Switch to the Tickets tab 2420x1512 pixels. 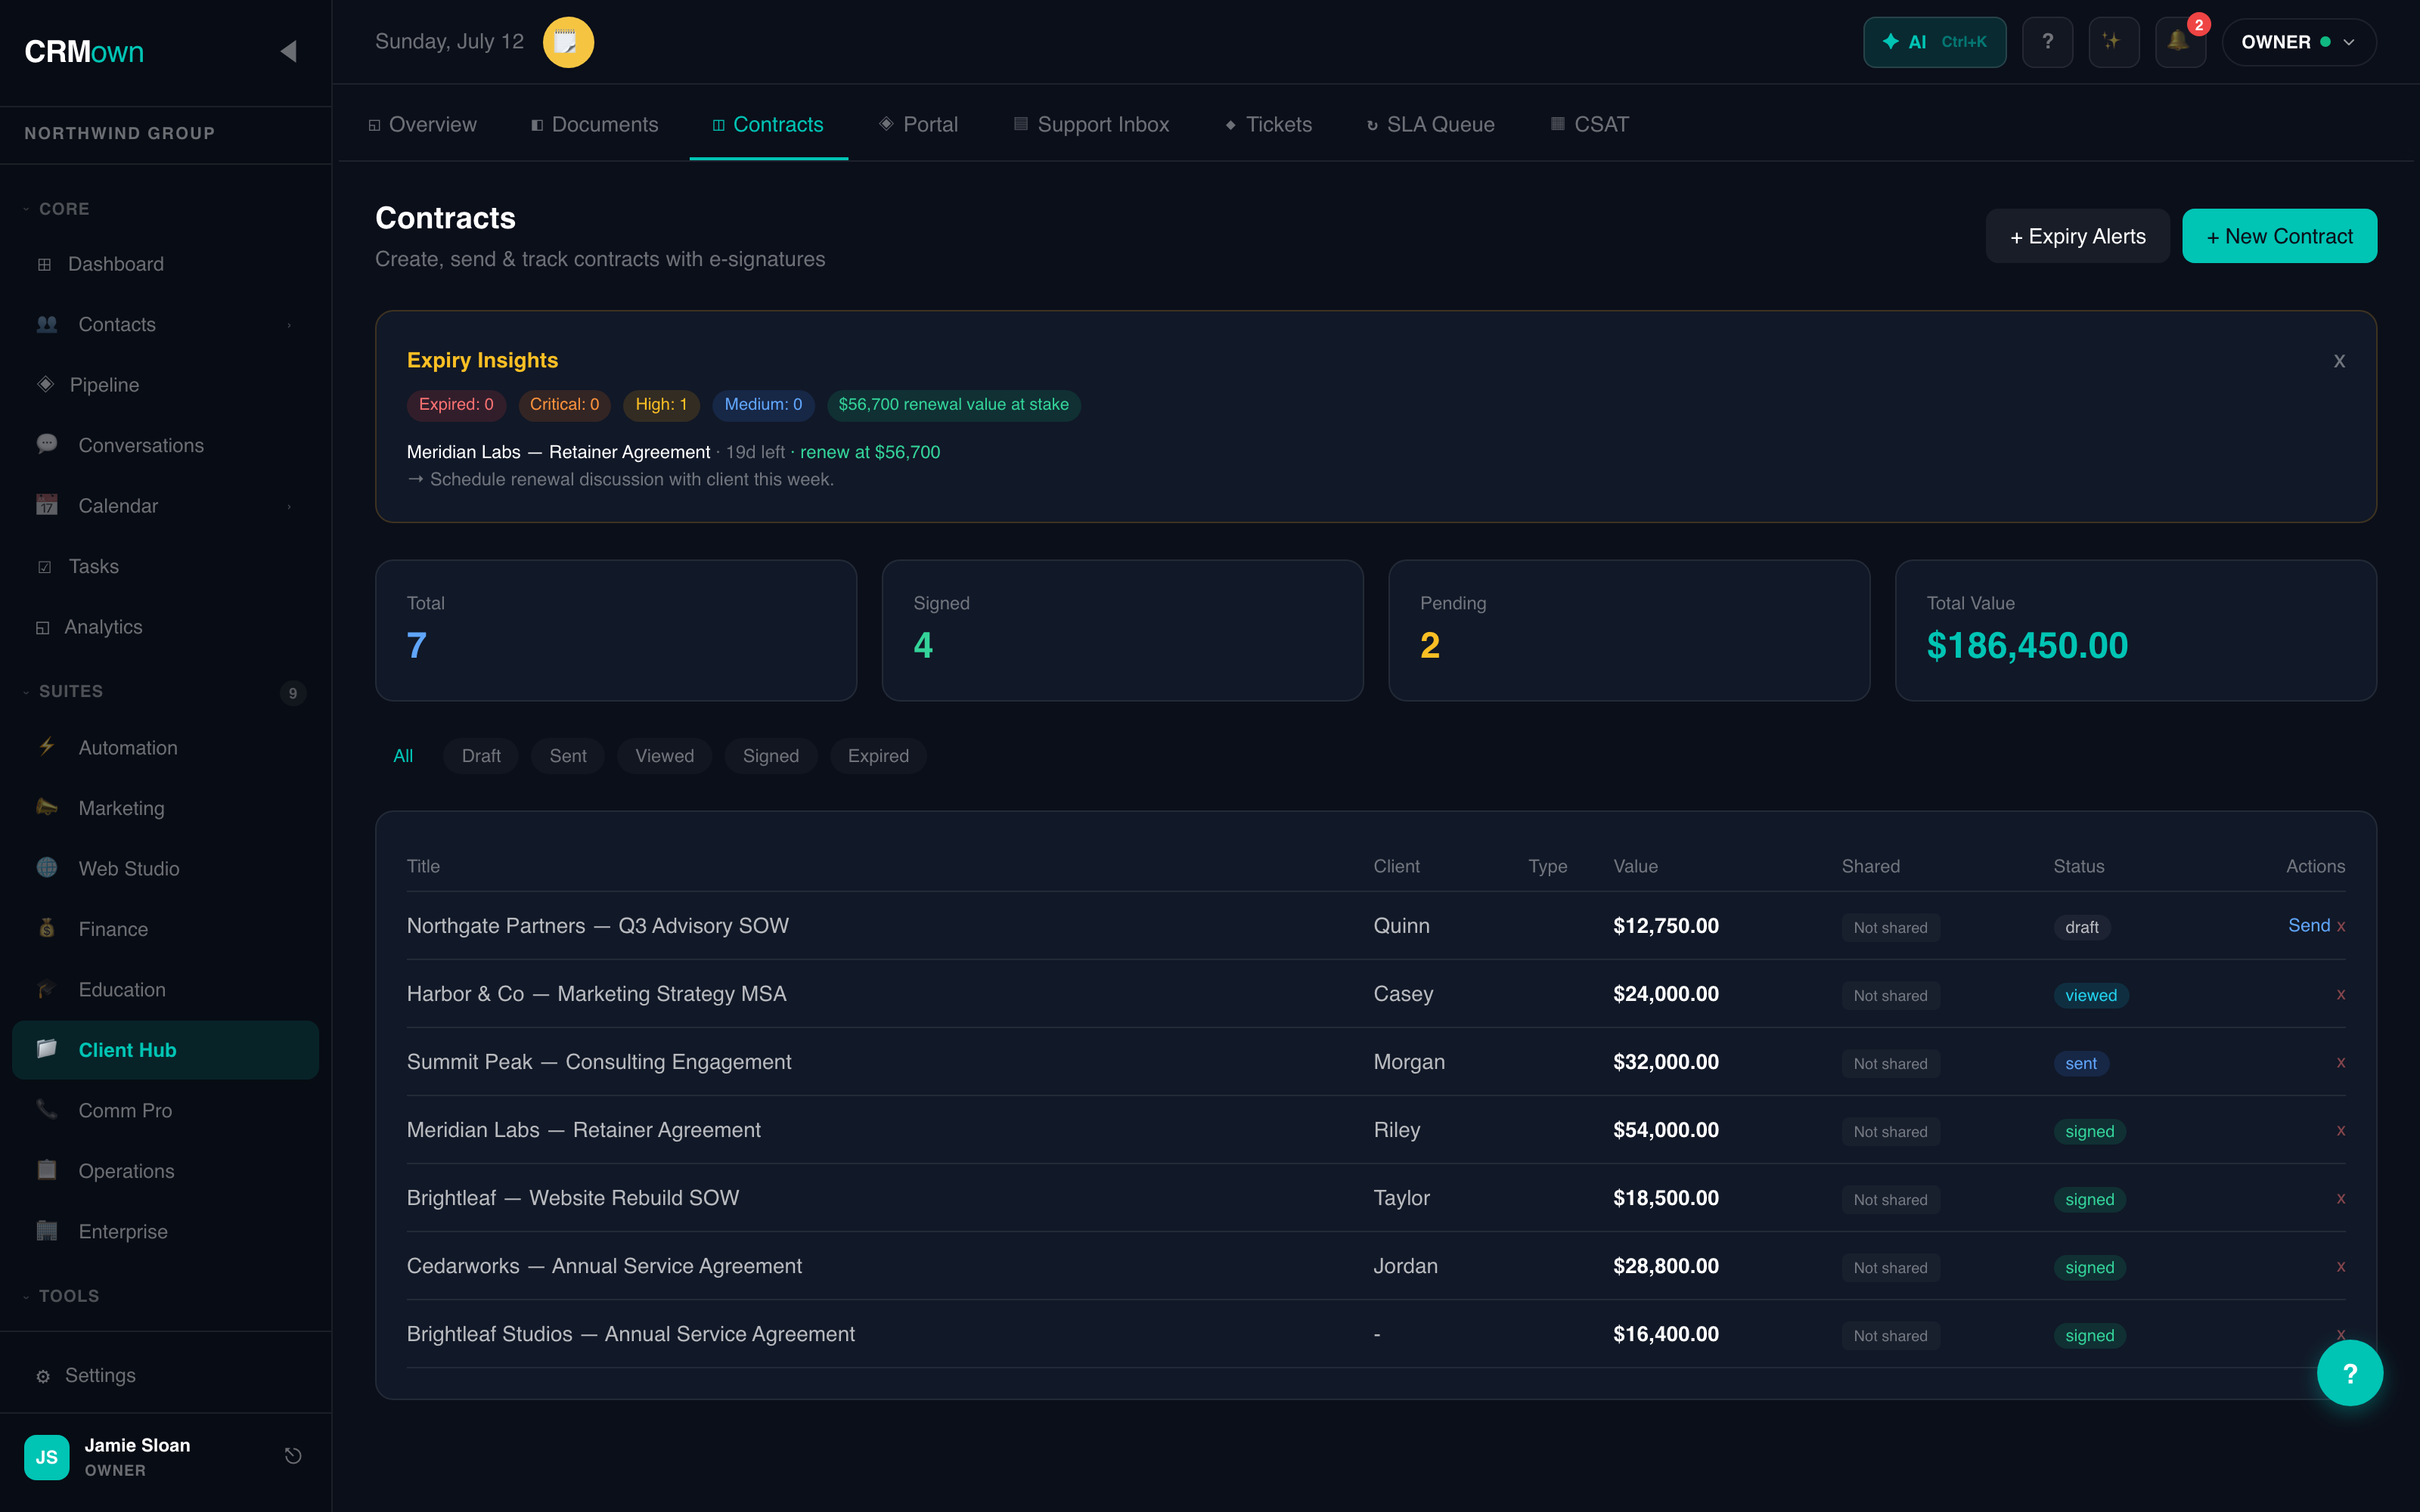[x=1269, y=124]
